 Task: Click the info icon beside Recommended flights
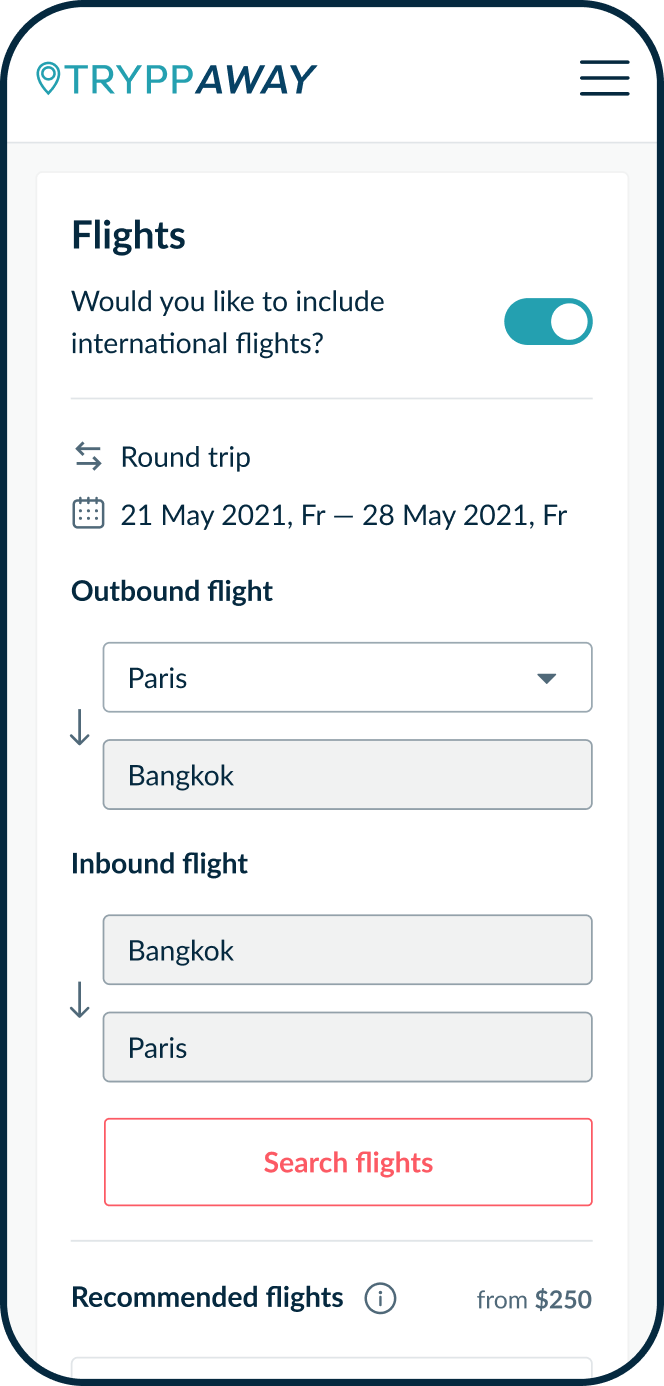pyautogui.click(x=380, y=1298)
